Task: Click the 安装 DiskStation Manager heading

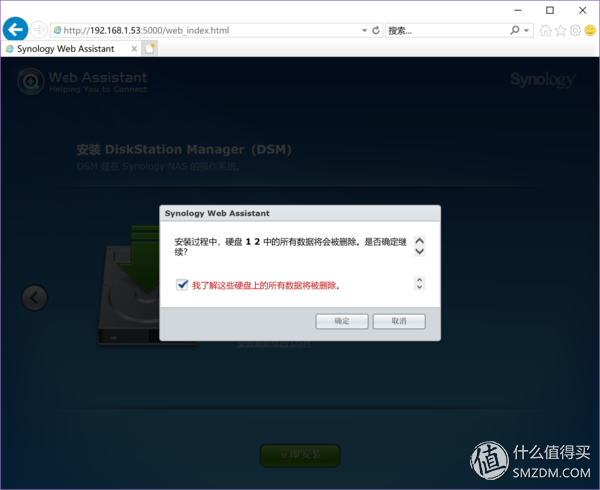Action: (x=184, y=149)
